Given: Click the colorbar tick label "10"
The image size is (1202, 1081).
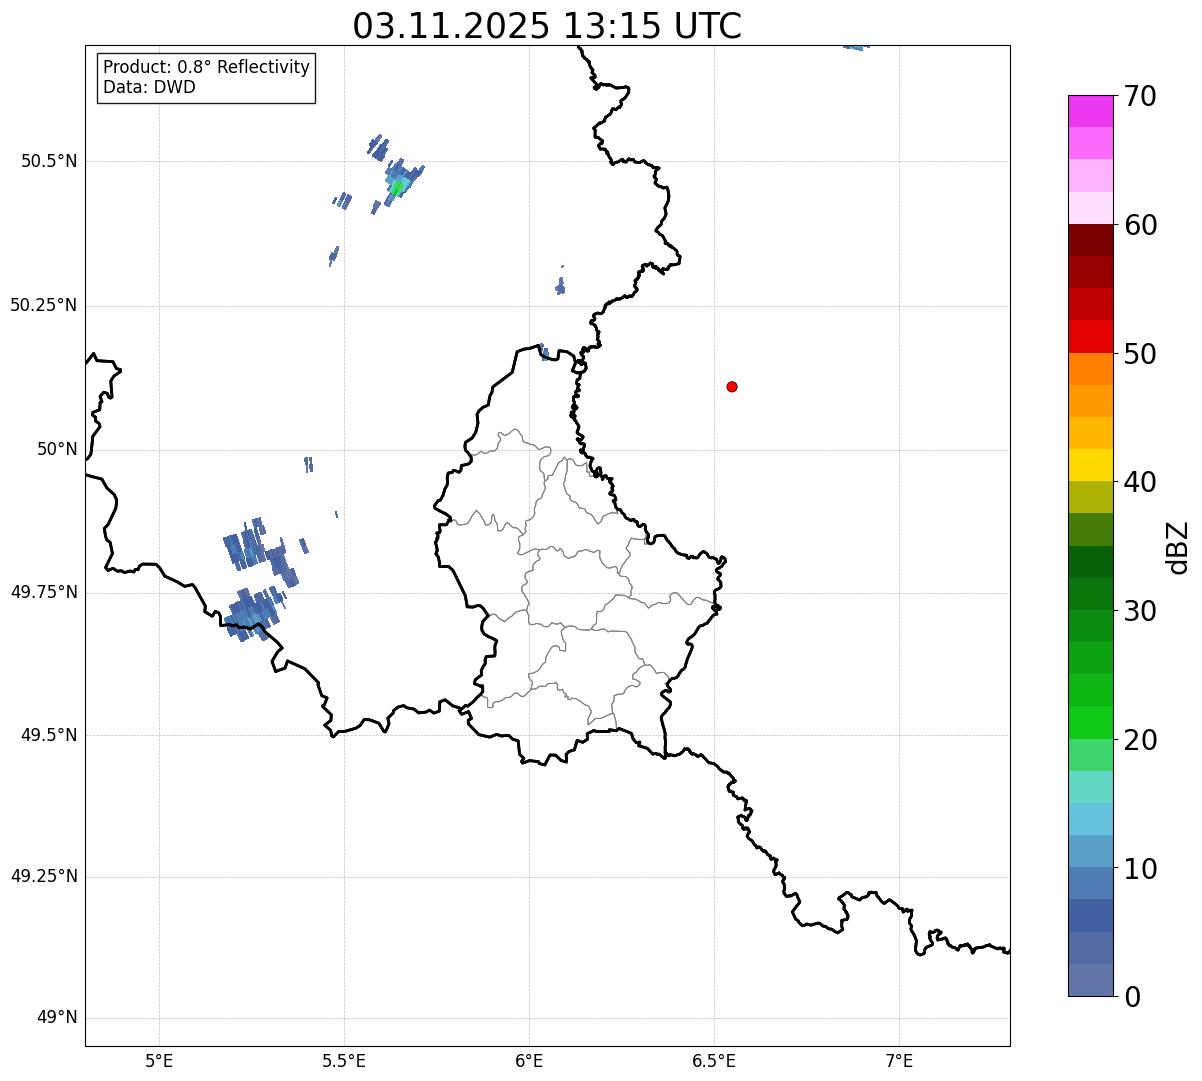Looking at the screenshot, I should (1141, 869).
